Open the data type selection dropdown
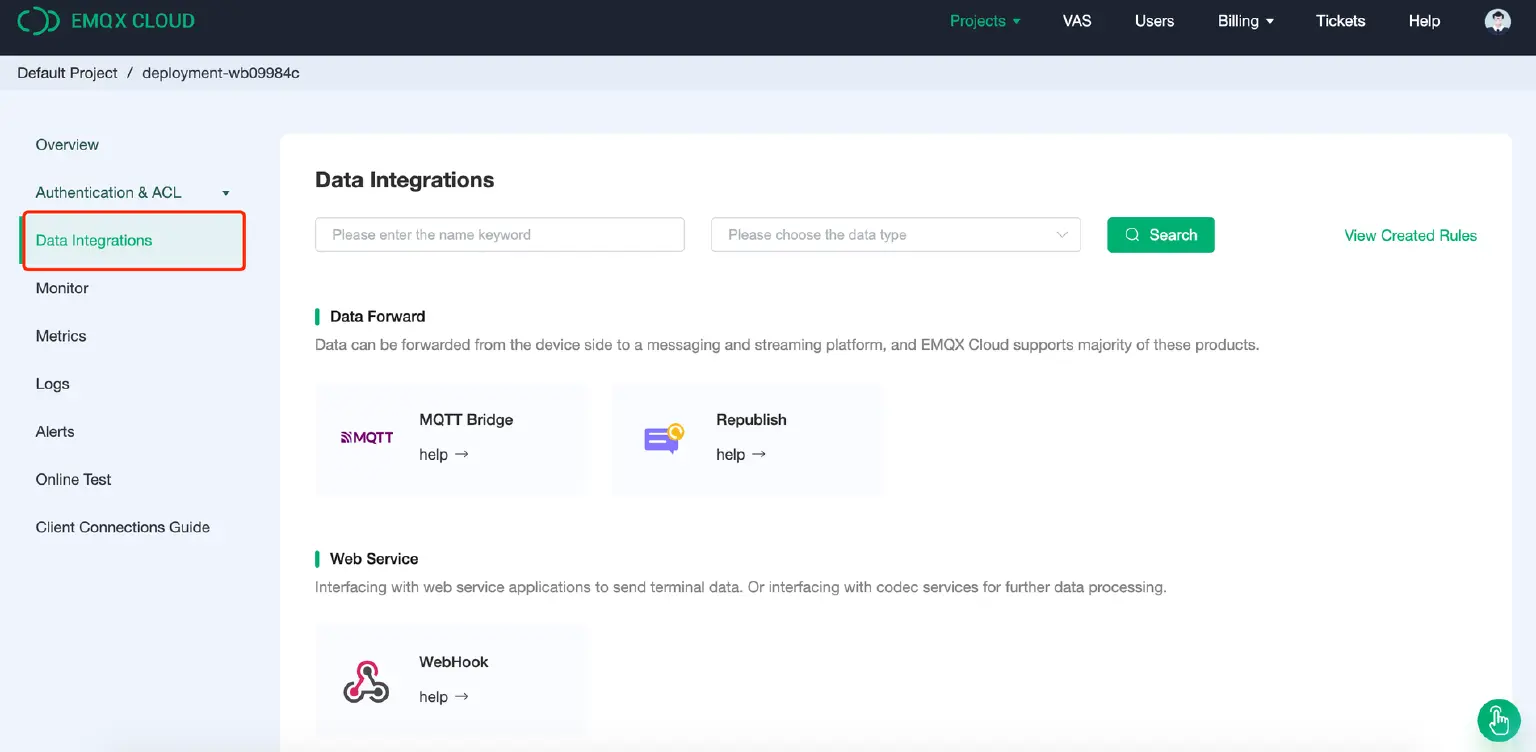 tap(895, 234)
